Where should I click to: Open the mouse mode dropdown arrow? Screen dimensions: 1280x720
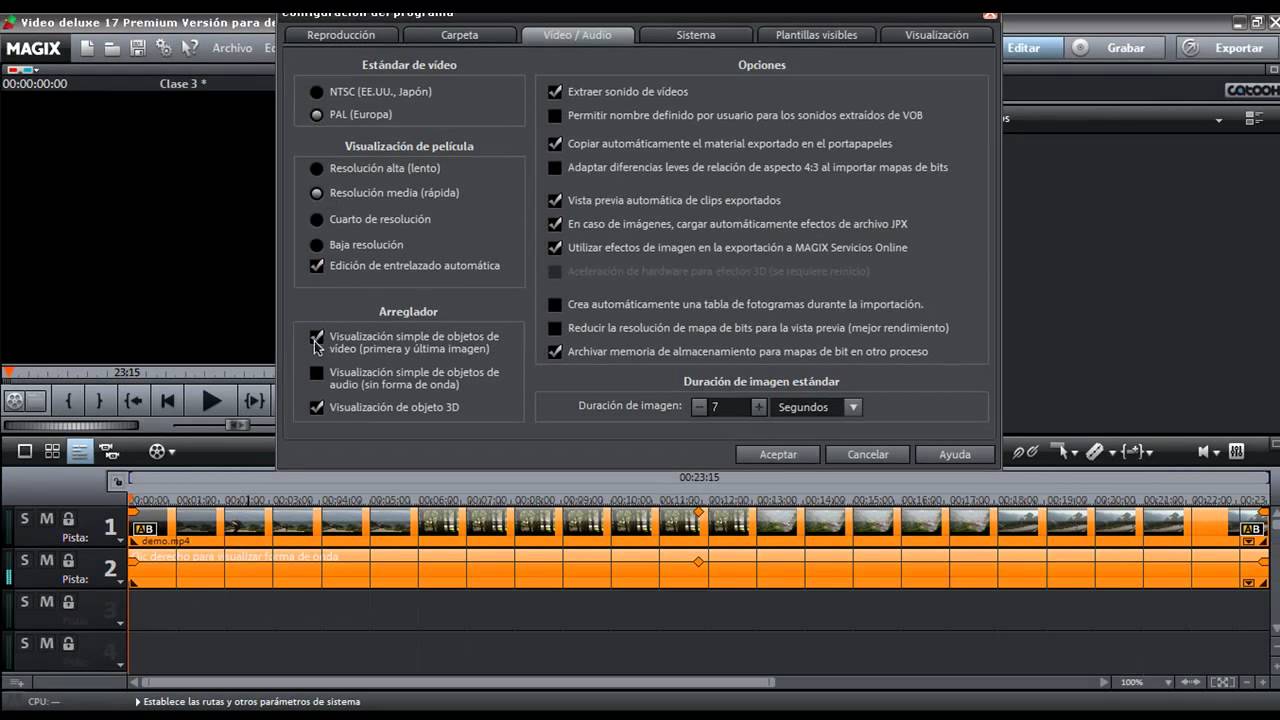point(1075,453)
